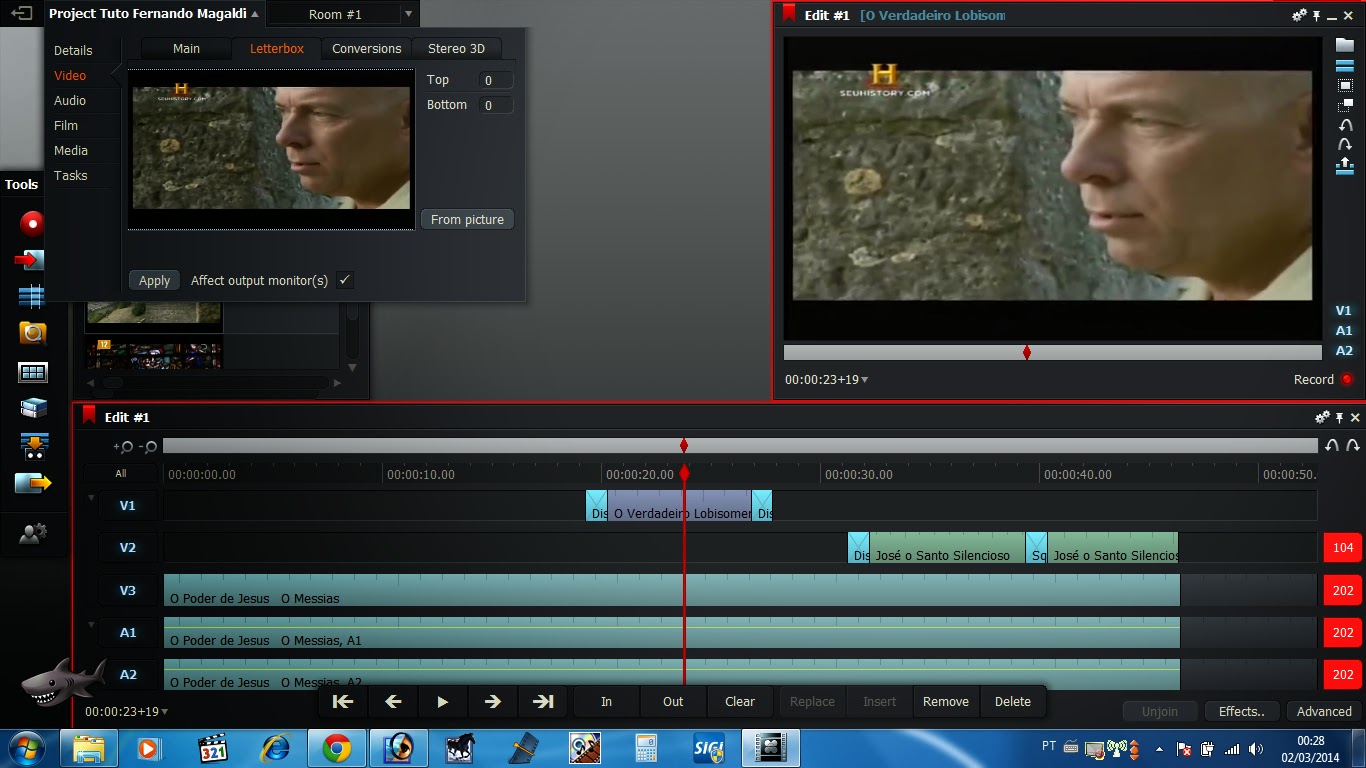Viewport: 1366px width, 768px height.
Task: Open Internet Explorer from the taskbar
Action: pyautogui.click(x=274, y=748)
